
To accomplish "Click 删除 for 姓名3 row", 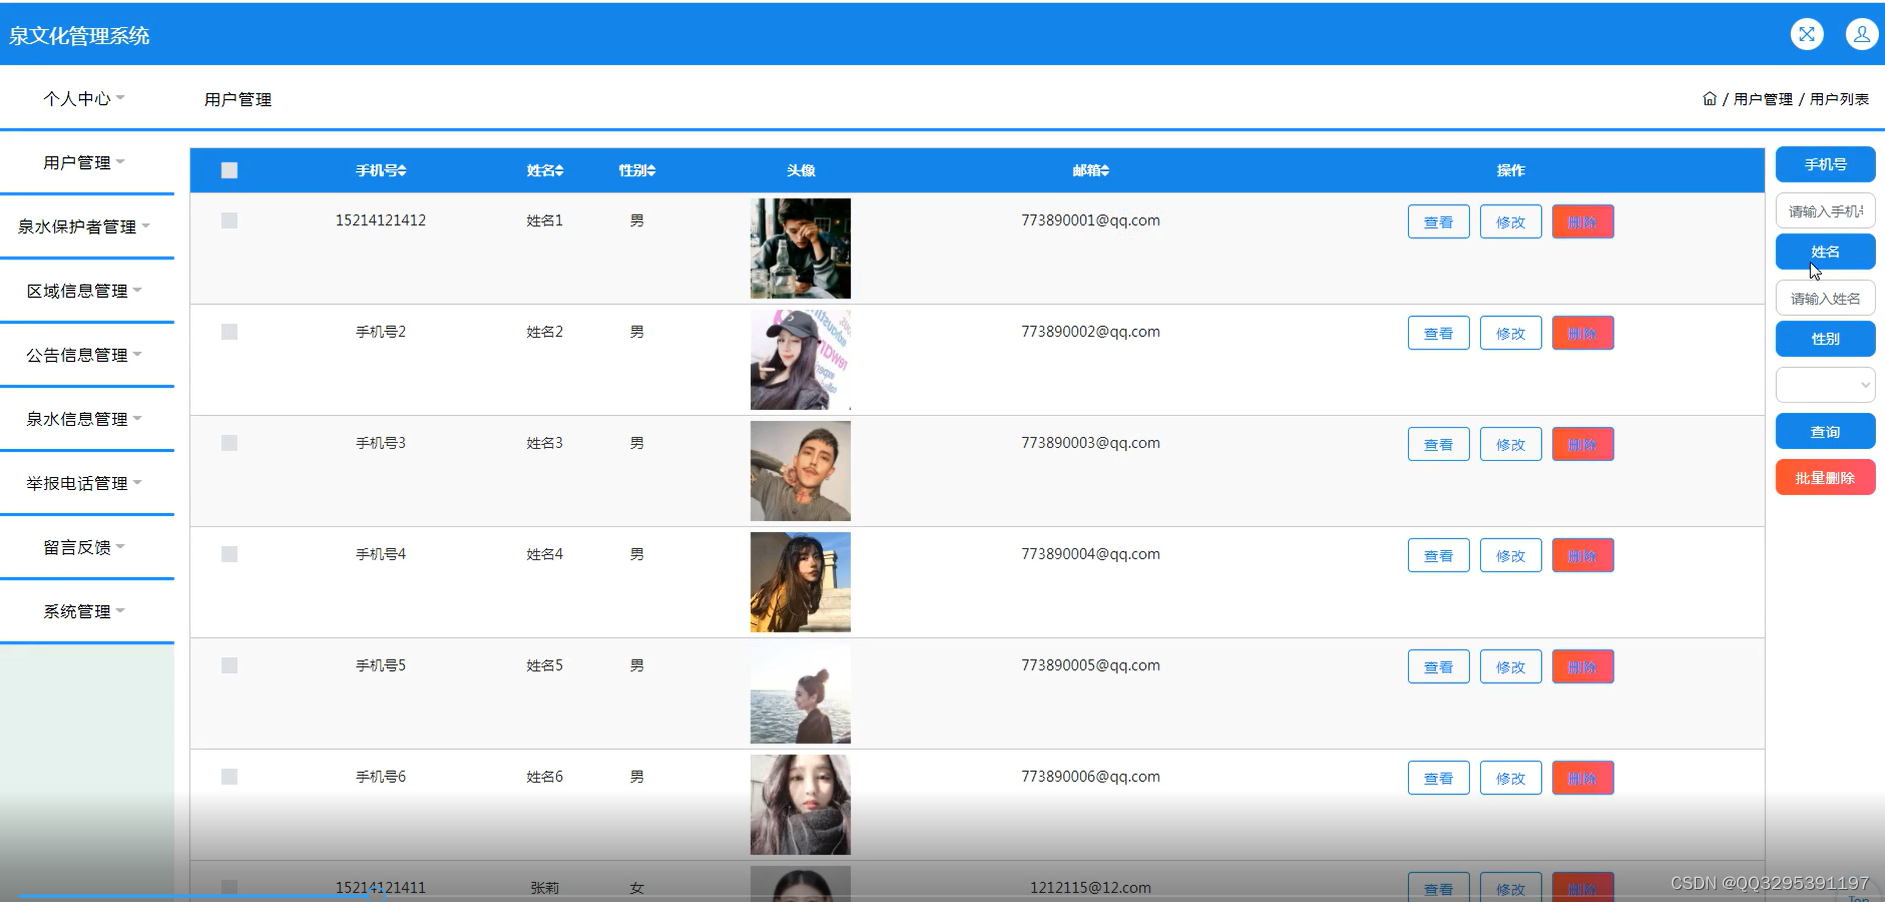I will [1582, 444].
